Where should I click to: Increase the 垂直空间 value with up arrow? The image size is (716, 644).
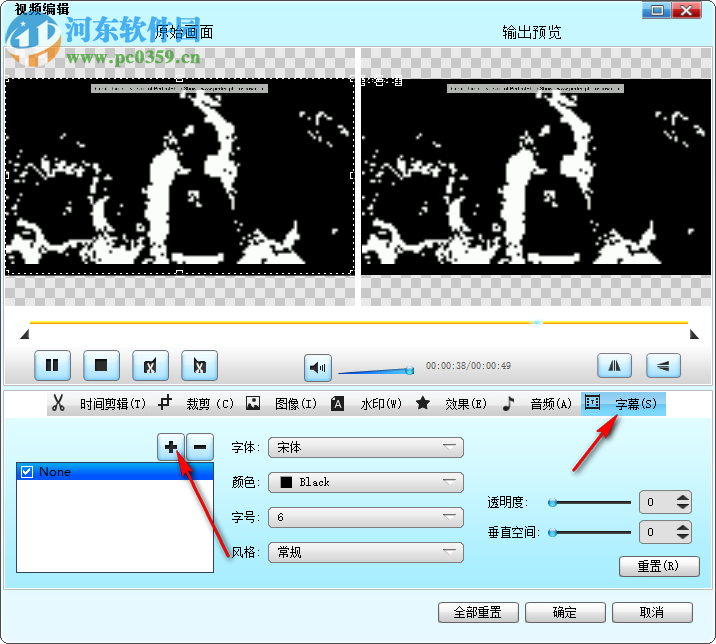point(683,528)
